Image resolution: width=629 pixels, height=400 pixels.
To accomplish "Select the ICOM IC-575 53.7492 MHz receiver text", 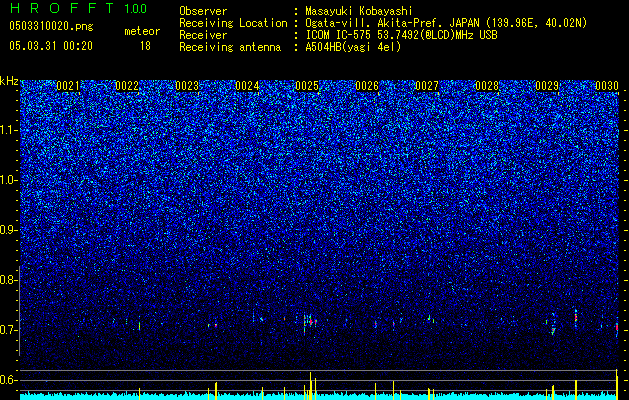I will [401, 35].
